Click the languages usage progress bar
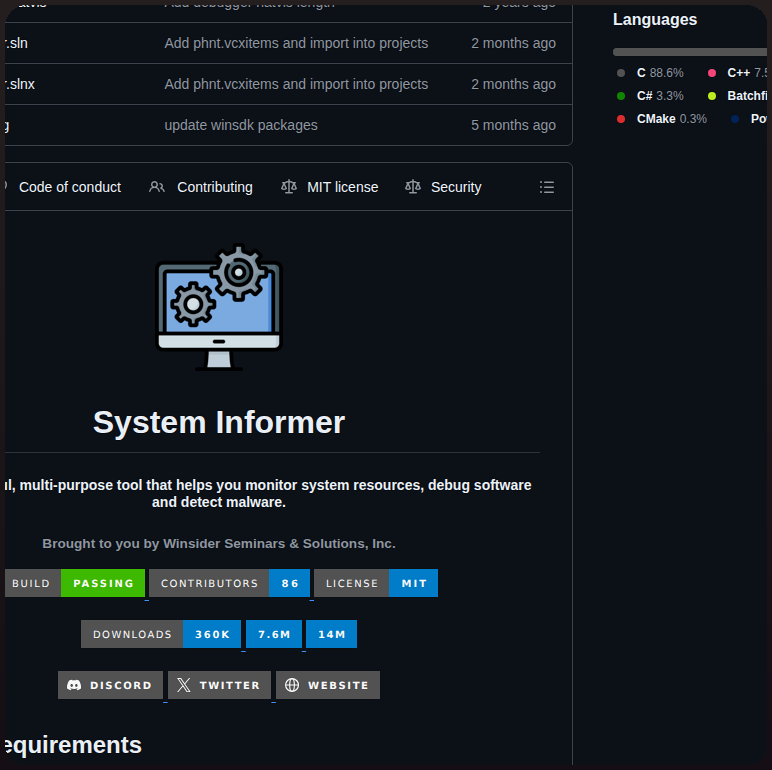Image resolution: width=772 pixels, height=770 pixels. (690, 52)
